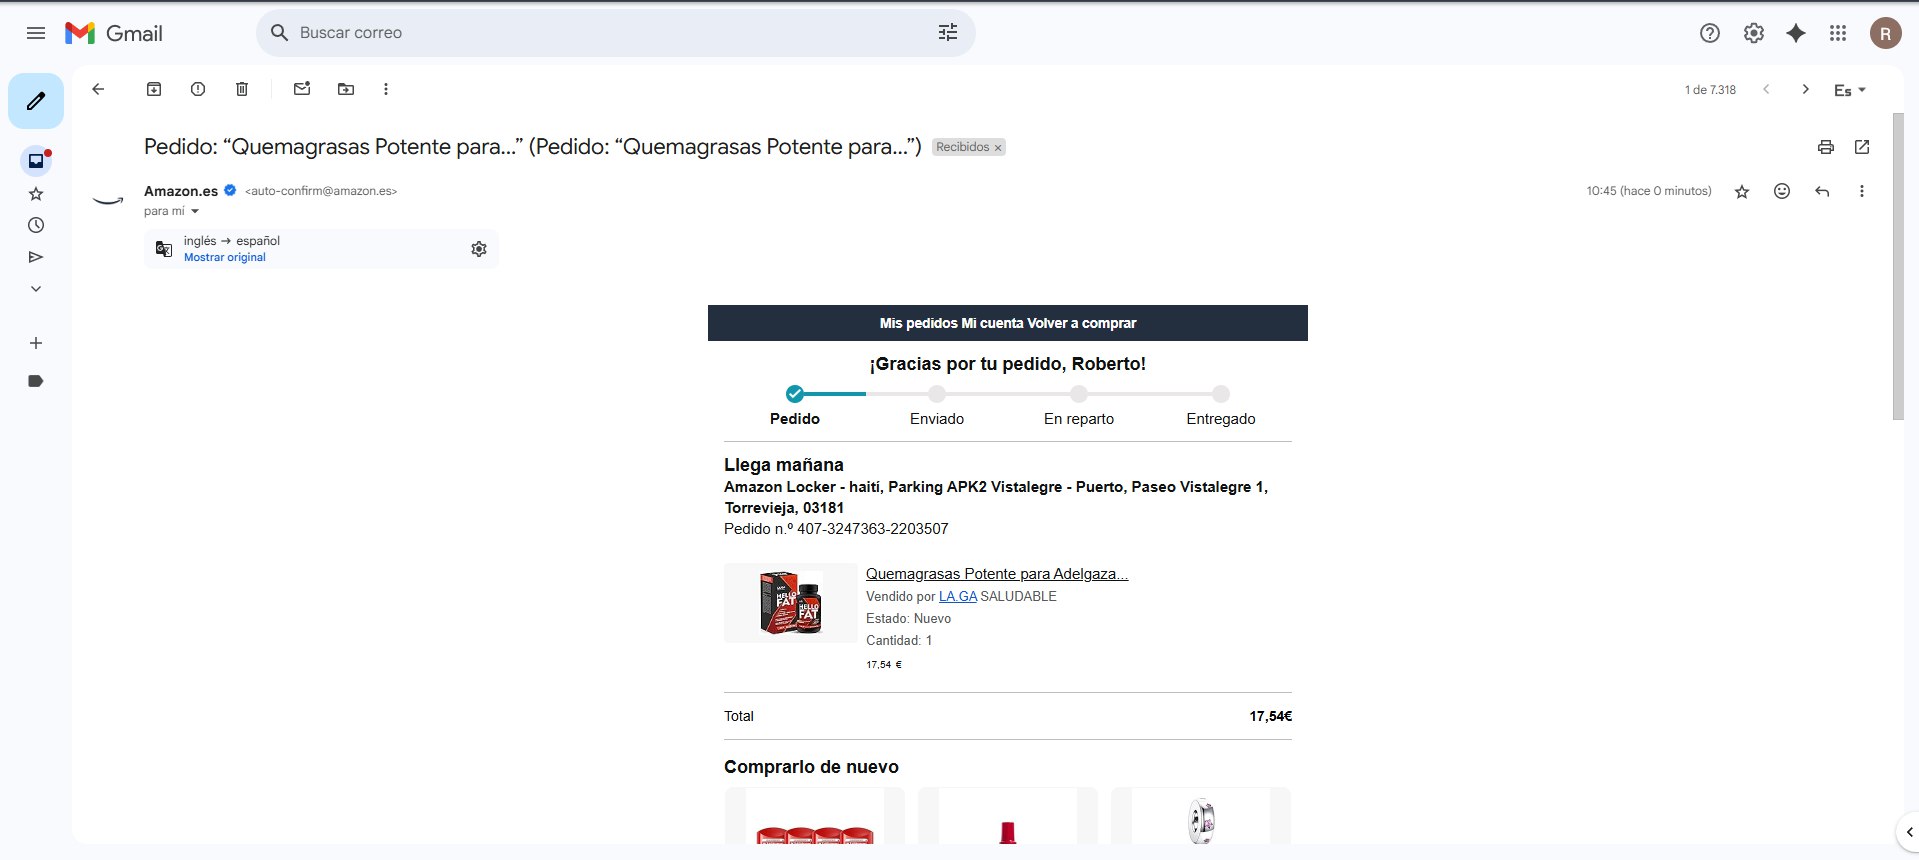
Task: Click the timestamp '10:45 (hace 0 minutos)'
Action: (x=1649, y=191)
